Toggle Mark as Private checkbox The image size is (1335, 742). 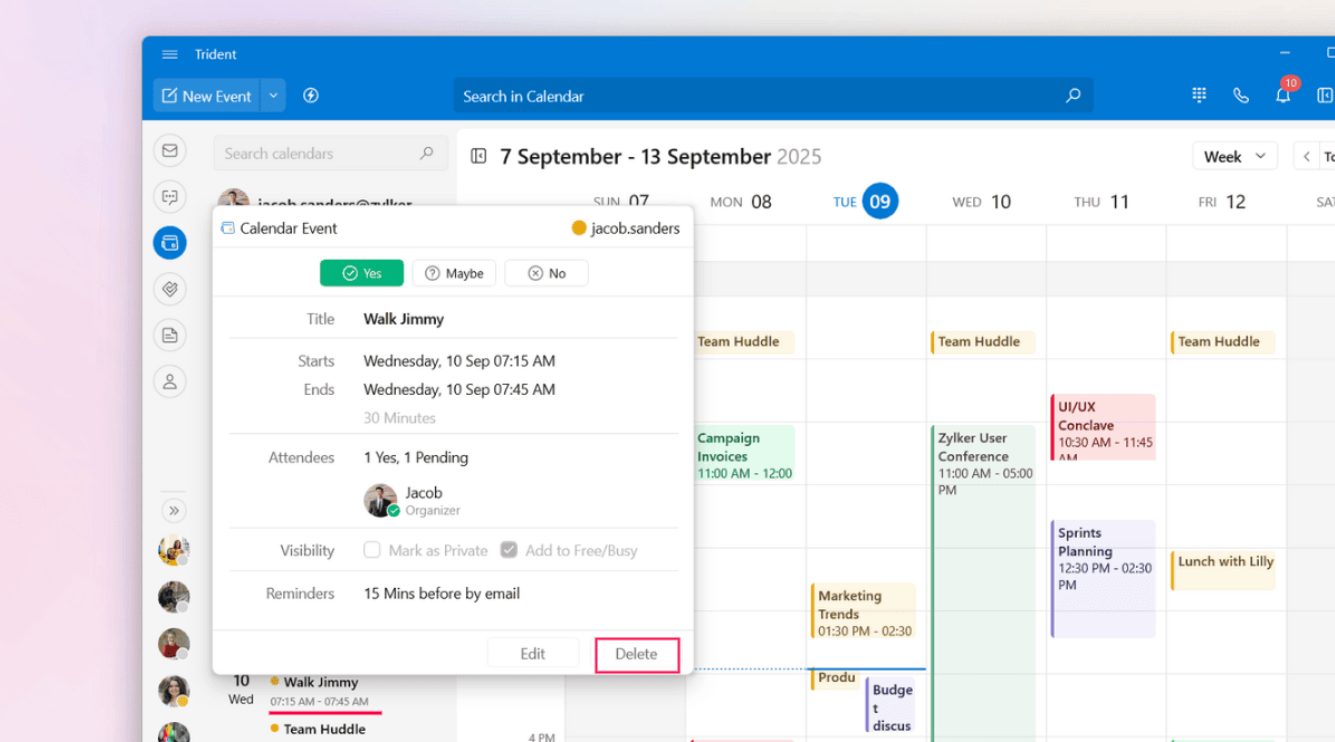coord(372,550)
